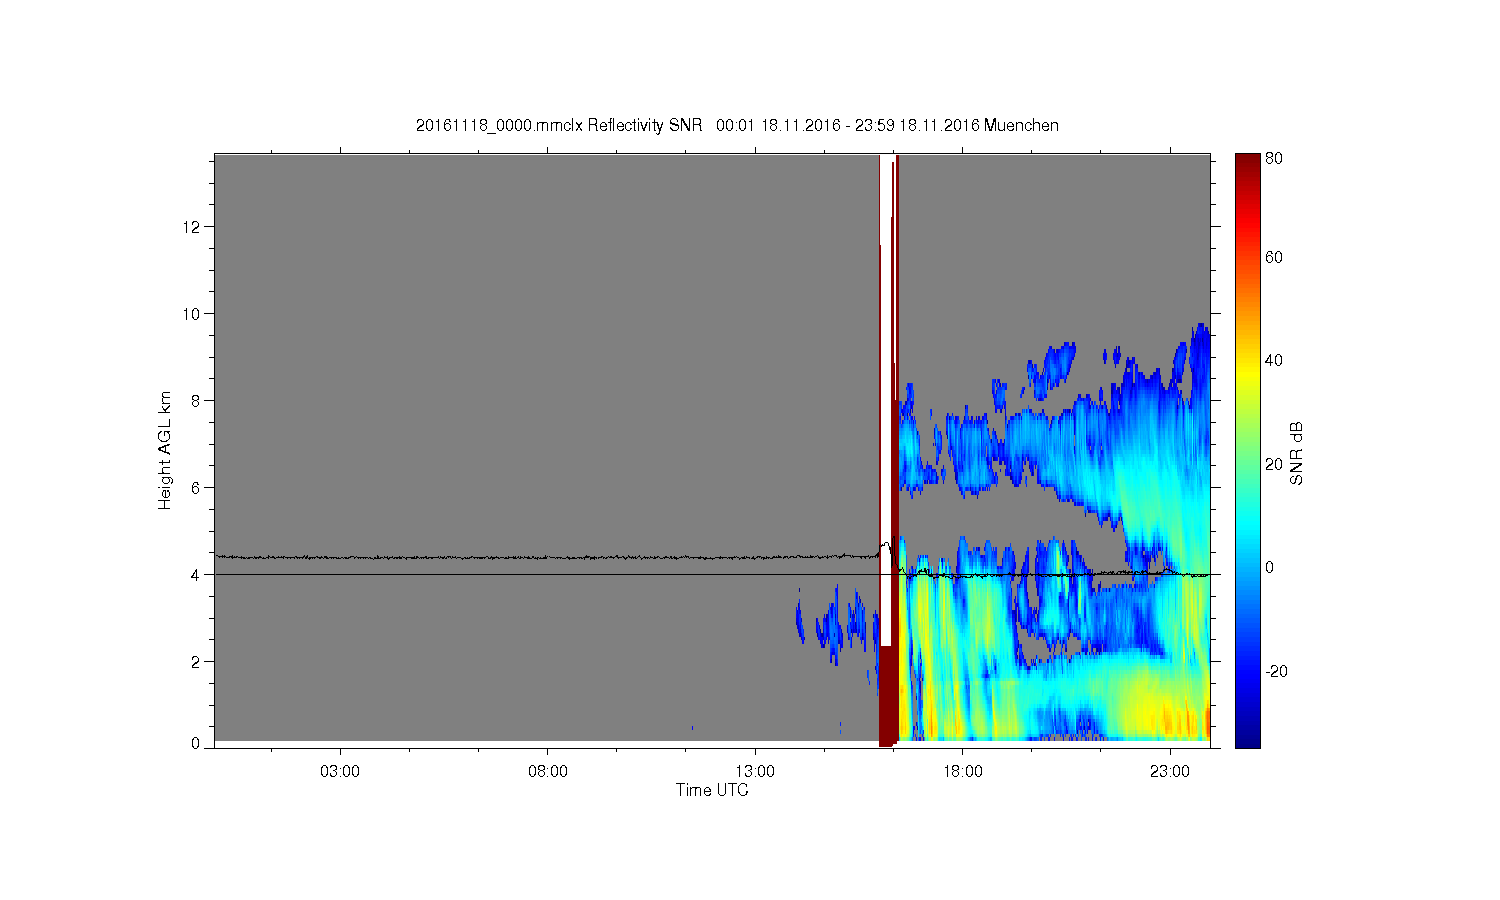Click the 'Time UTC' x-axis label
The width and height of the screenshot is (1500, 900).
pyautogui.click(x=712, y=790)
